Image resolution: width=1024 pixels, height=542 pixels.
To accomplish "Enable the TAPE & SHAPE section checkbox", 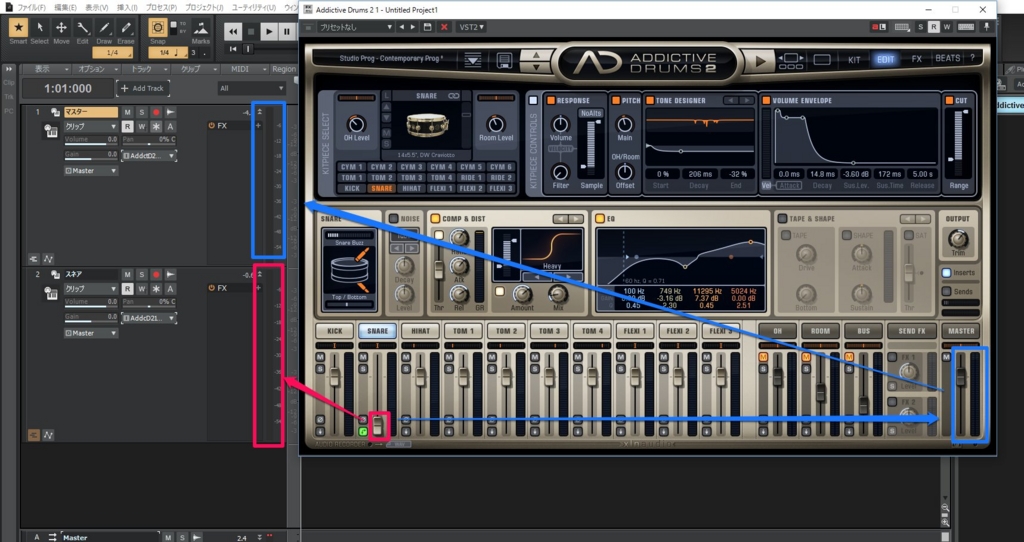I will point(781,219).
